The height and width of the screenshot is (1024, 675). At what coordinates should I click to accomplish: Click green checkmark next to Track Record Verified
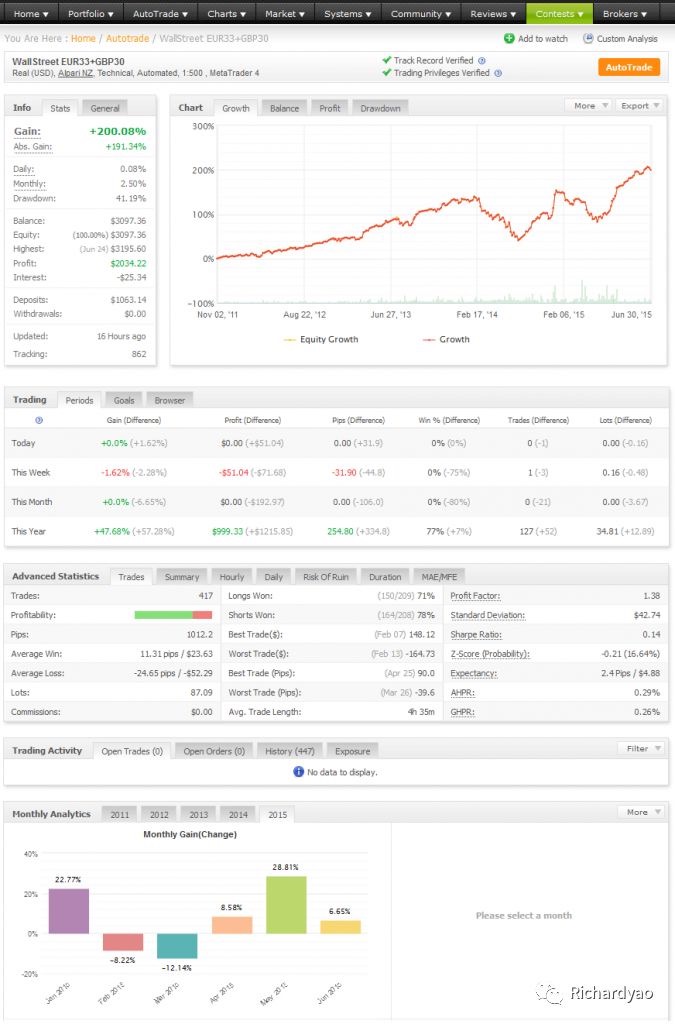(387, 61)
